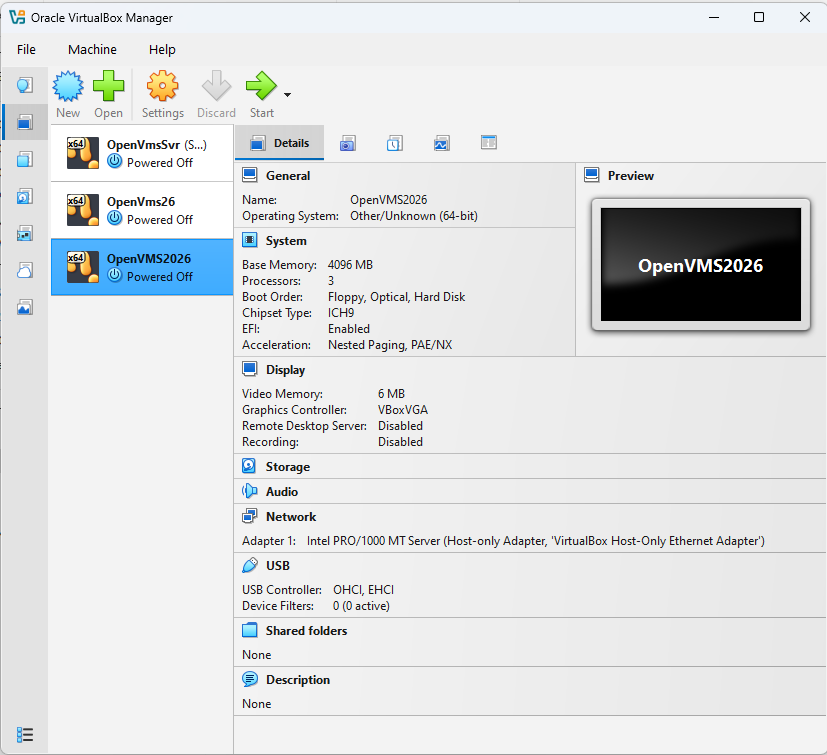
Task: Click the 6 MB video memory value
Action: 391,394
